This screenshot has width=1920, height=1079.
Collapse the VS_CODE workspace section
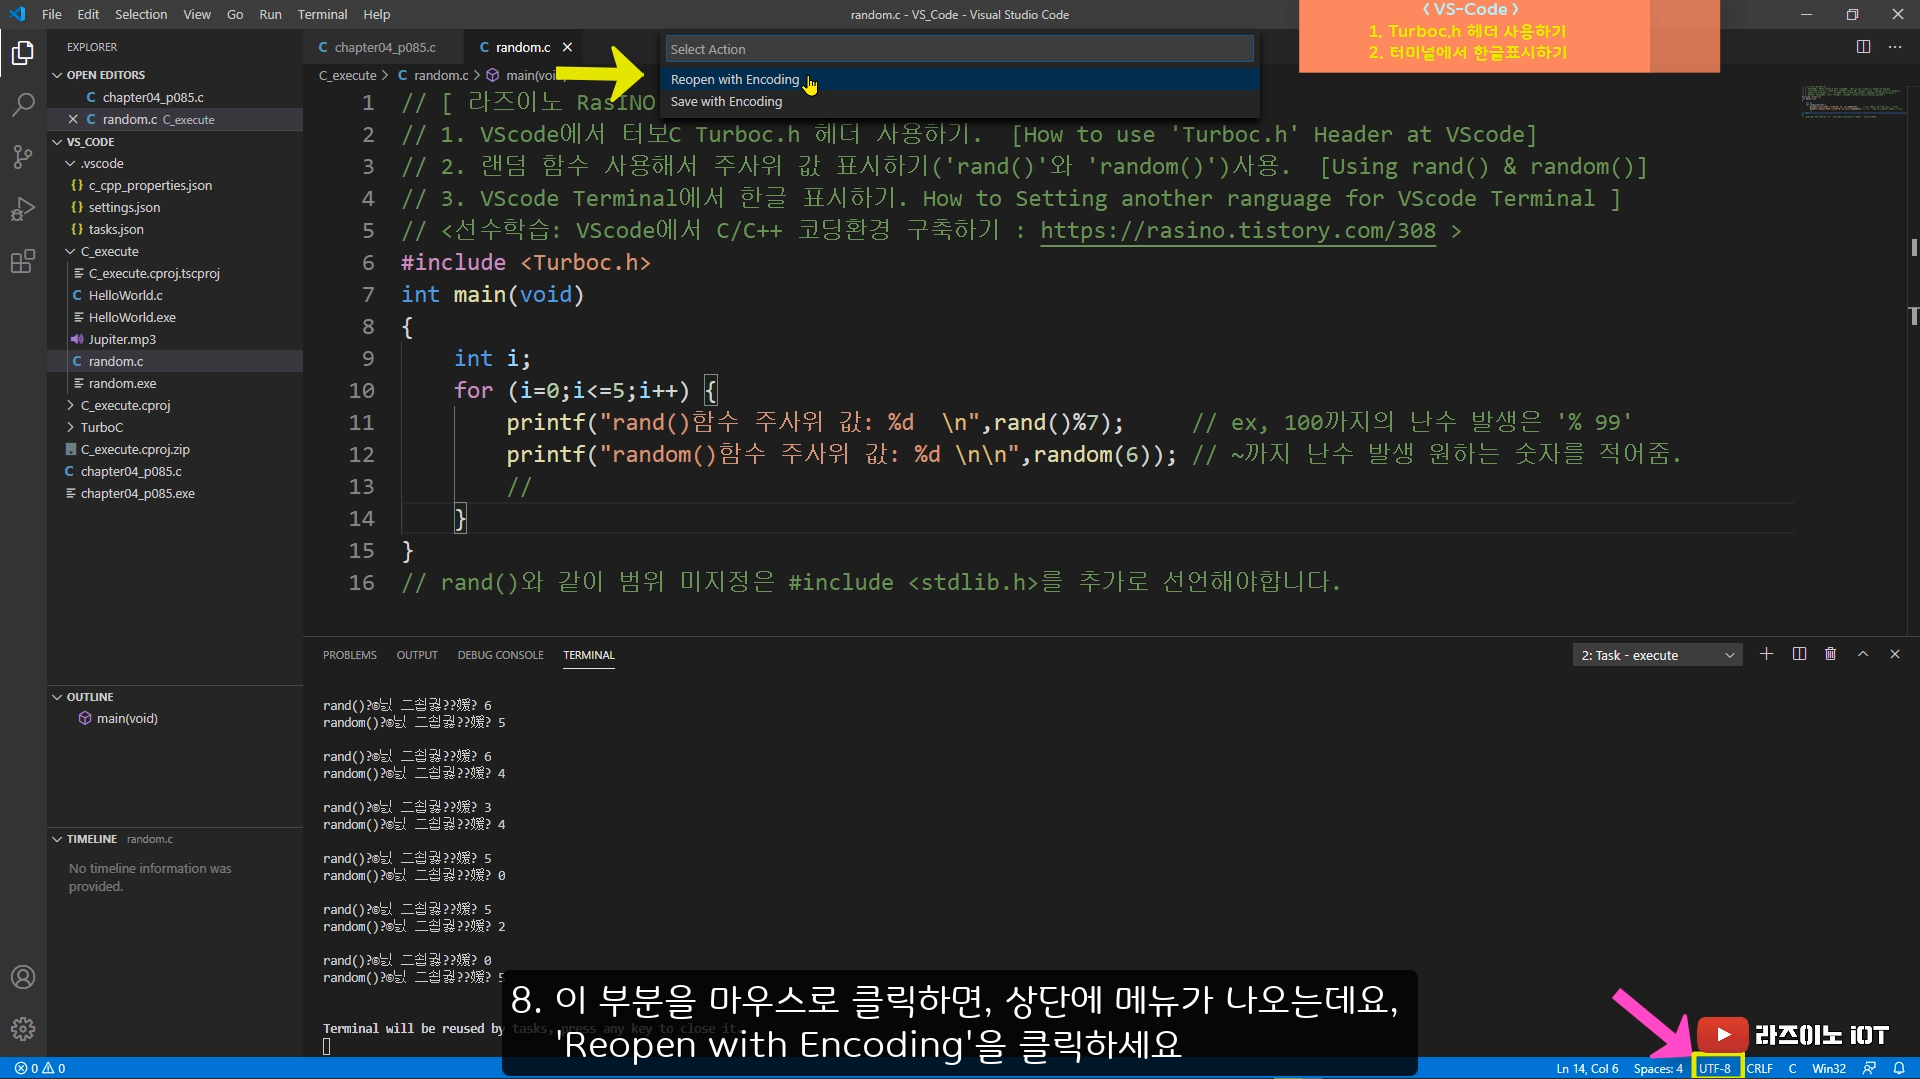(90, 142)
